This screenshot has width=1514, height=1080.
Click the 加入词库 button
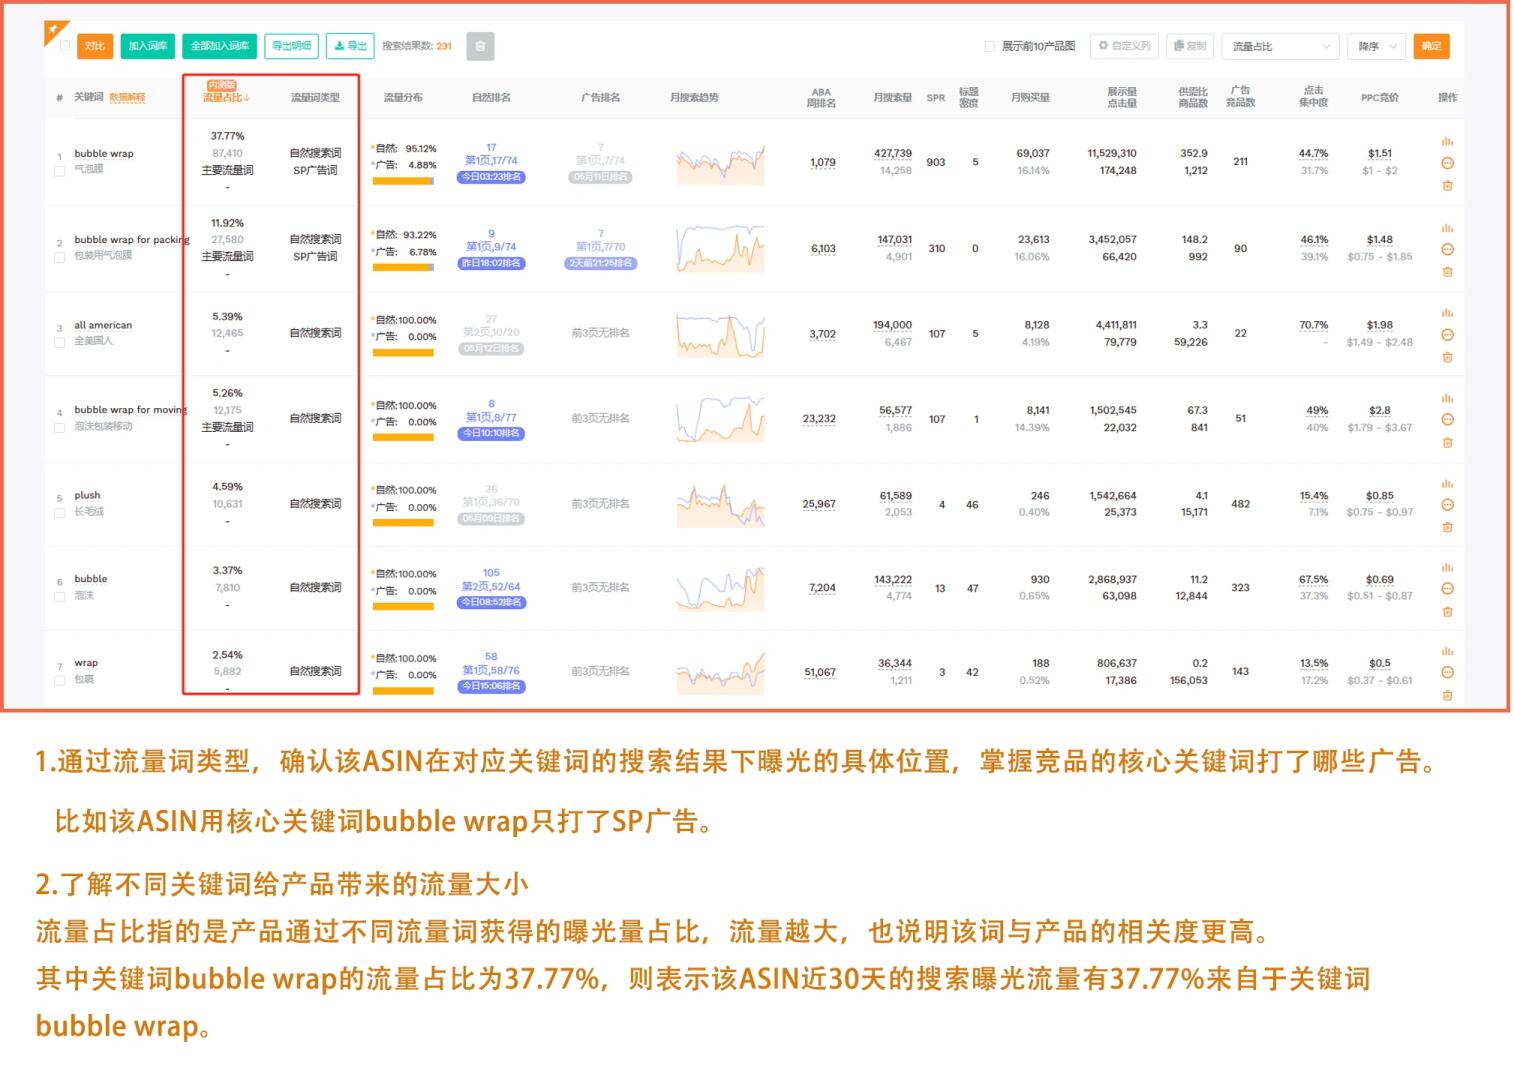147,46
